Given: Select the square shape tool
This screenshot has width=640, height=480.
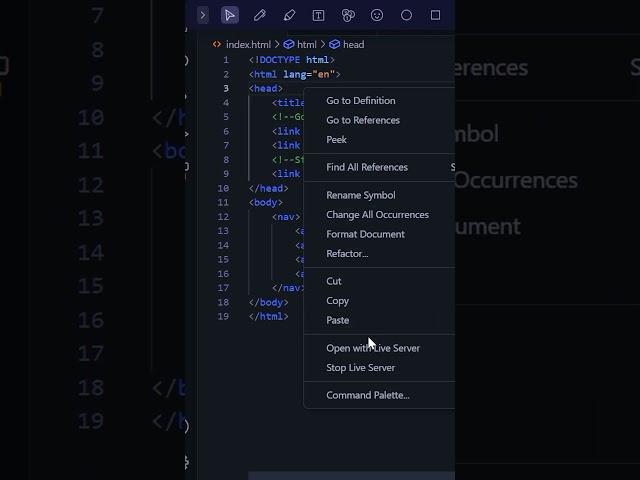Looking at the screenshot, I should pos(436,16).
